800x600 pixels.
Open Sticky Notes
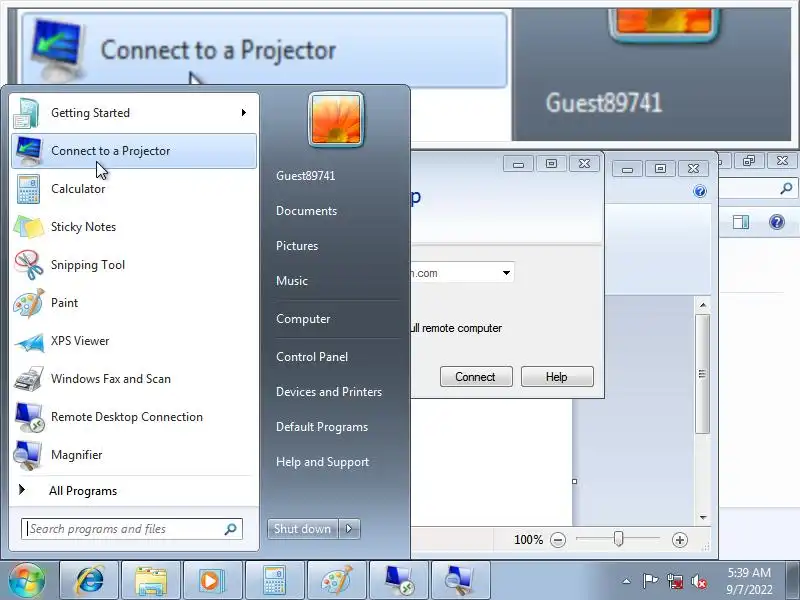[x=134, y=227]
